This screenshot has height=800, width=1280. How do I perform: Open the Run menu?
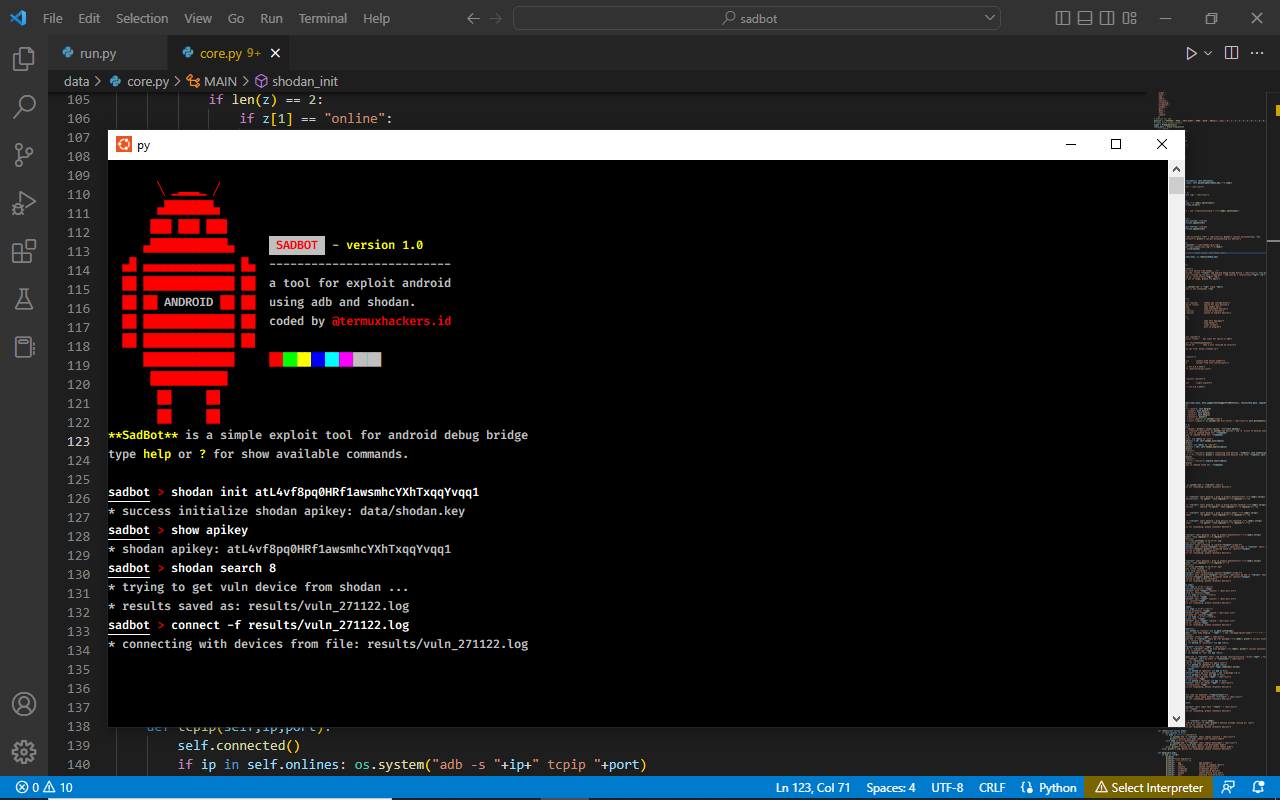[x=271, y=18]
